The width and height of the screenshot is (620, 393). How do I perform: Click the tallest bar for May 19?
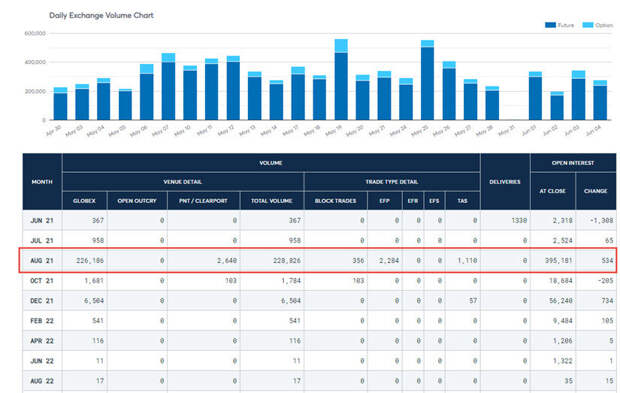[x=341, y=79]
